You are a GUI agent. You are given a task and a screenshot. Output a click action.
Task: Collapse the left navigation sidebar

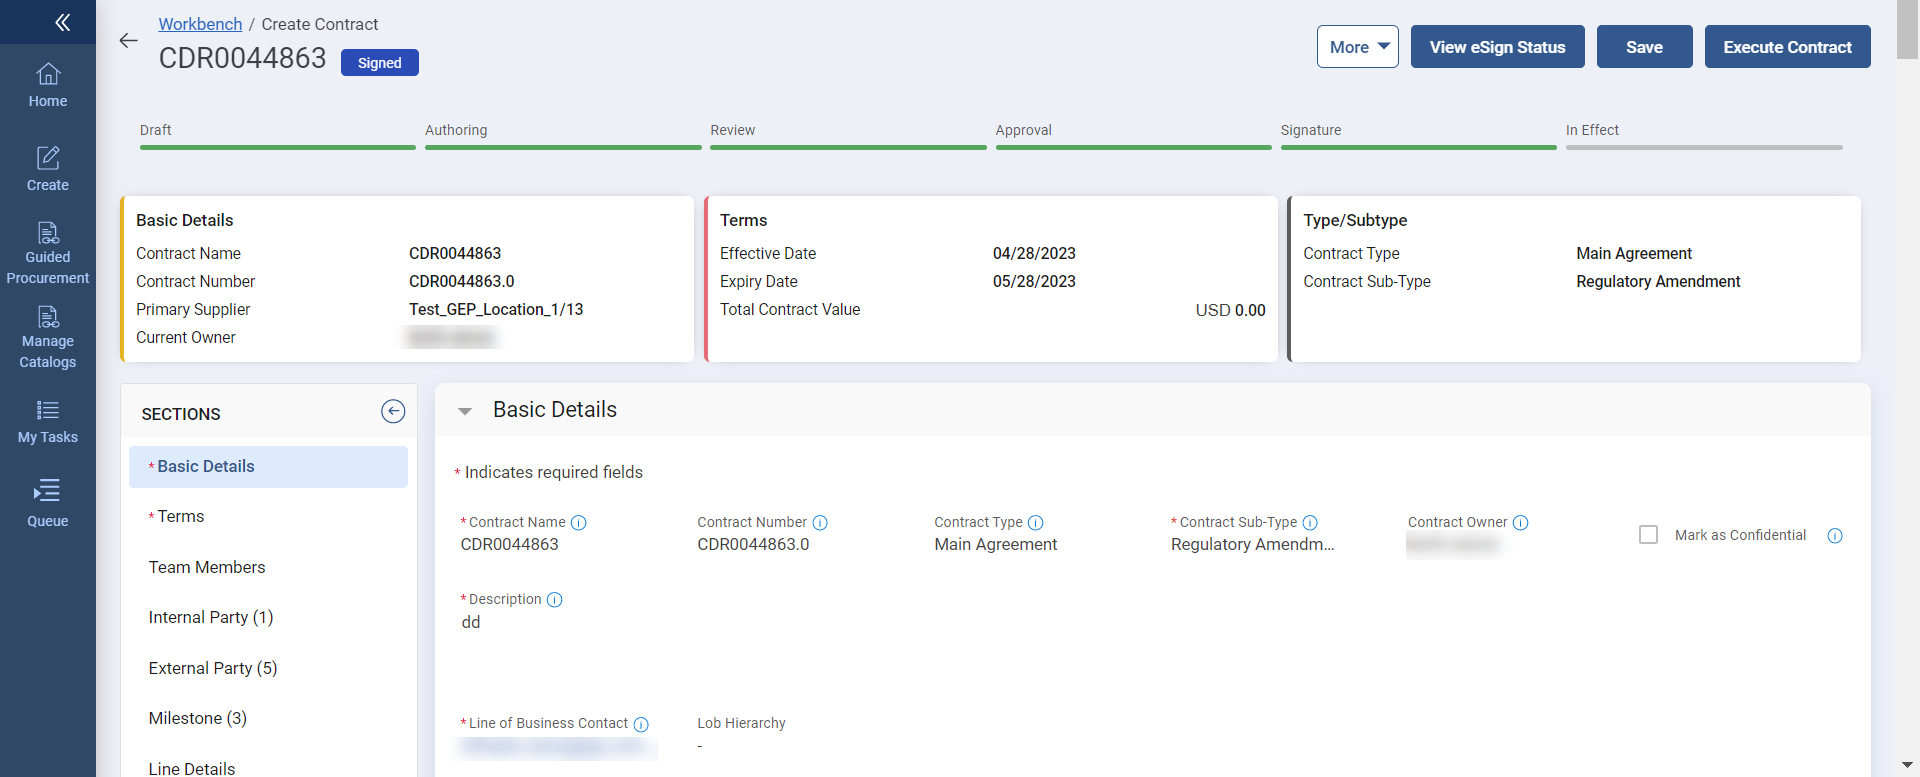62,22
